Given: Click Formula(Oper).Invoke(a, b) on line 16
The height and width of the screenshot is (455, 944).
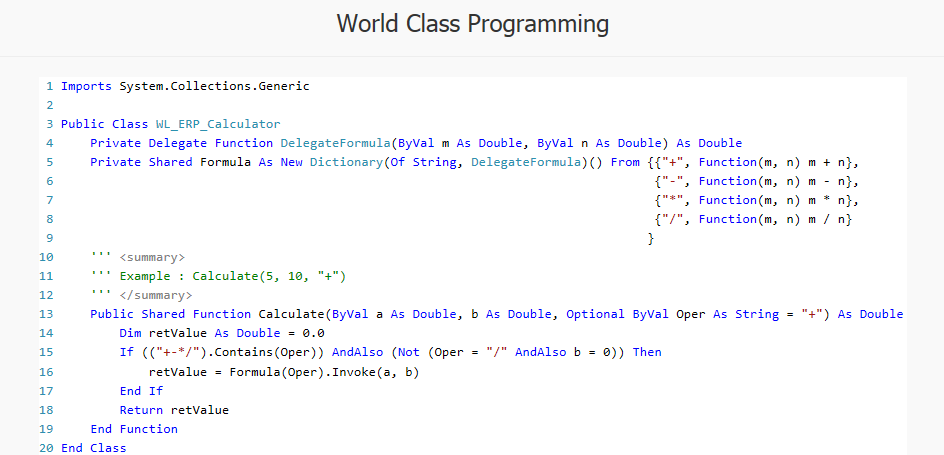Looking at the screenshot, I should [x=324, y=373].
